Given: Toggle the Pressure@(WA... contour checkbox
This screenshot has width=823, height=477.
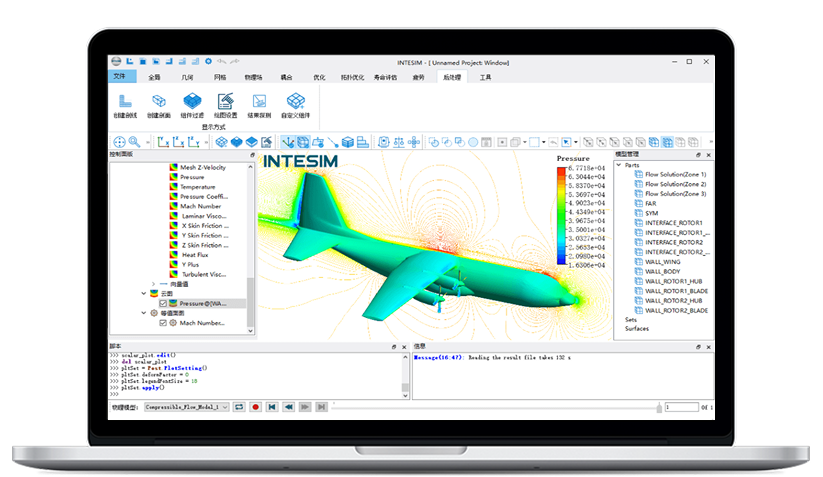Looking at the screenshot, I should (163, 303).
